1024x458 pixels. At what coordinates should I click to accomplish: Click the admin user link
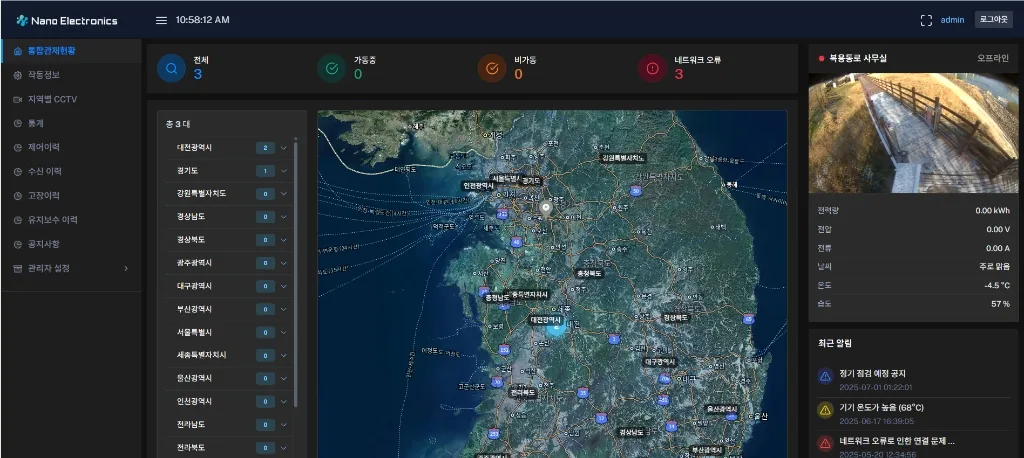point(952,20)
